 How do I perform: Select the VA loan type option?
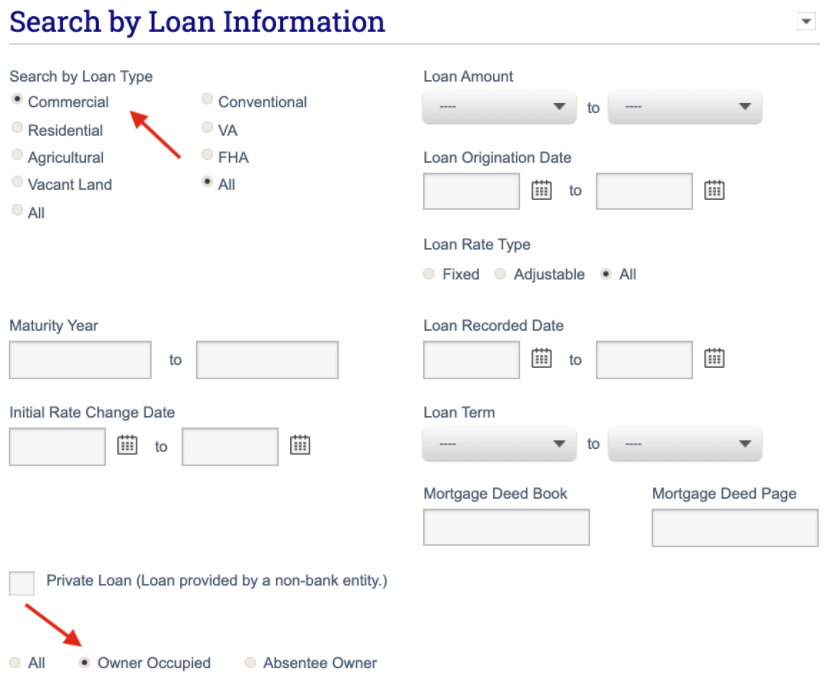point(208,129)
